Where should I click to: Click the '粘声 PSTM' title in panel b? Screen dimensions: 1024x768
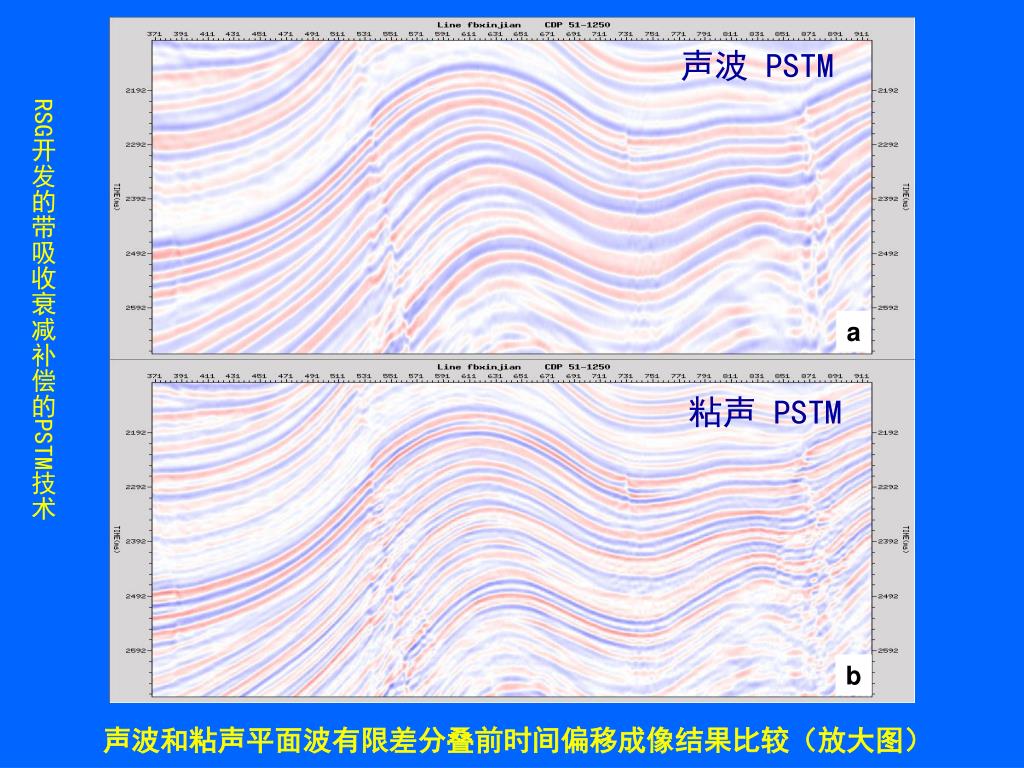click(x=765, y=412)
